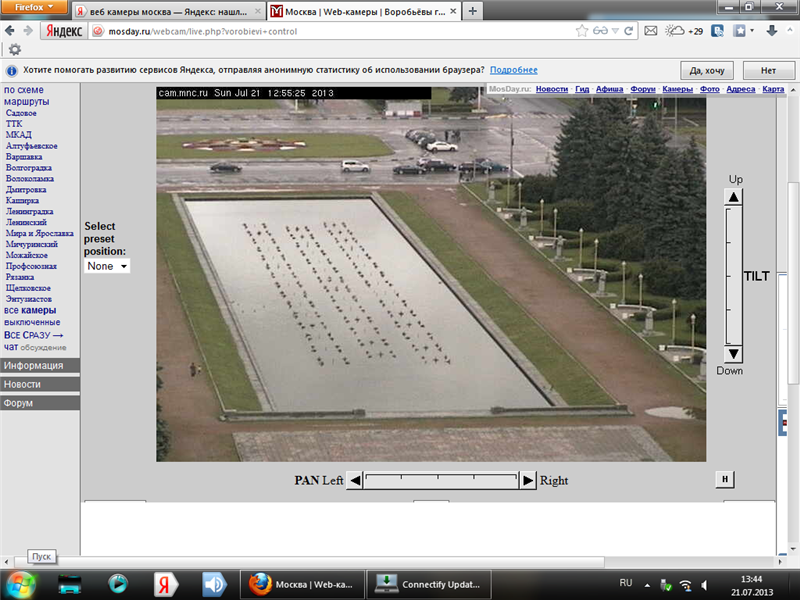Tilt the camera up with the arrow
Image resolution: width=800 pixels, height=600 pixels.
point(733,197)
